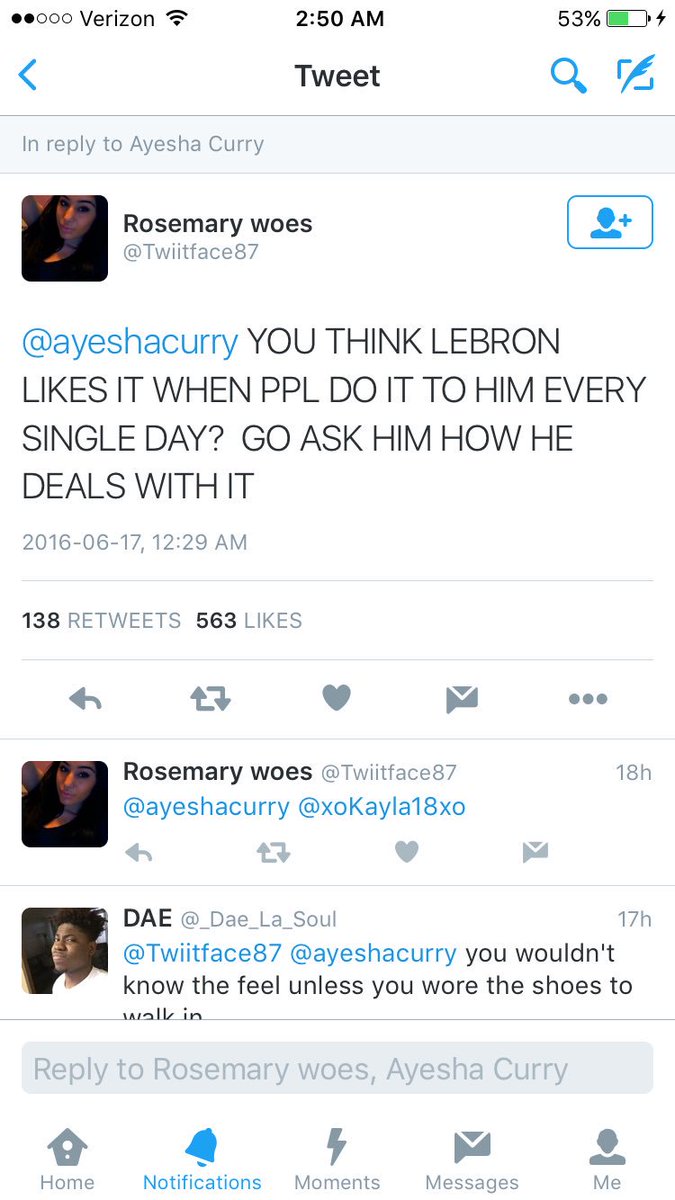The height and width of the screenshot is (1200, 675).
Task: Tap the Reply to Rosemary woes field
Action: [337, 1068]
